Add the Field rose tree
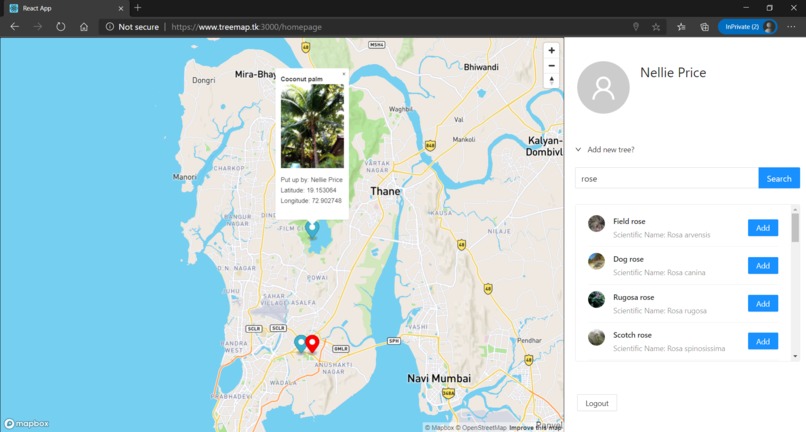 [x=763, y=228]
